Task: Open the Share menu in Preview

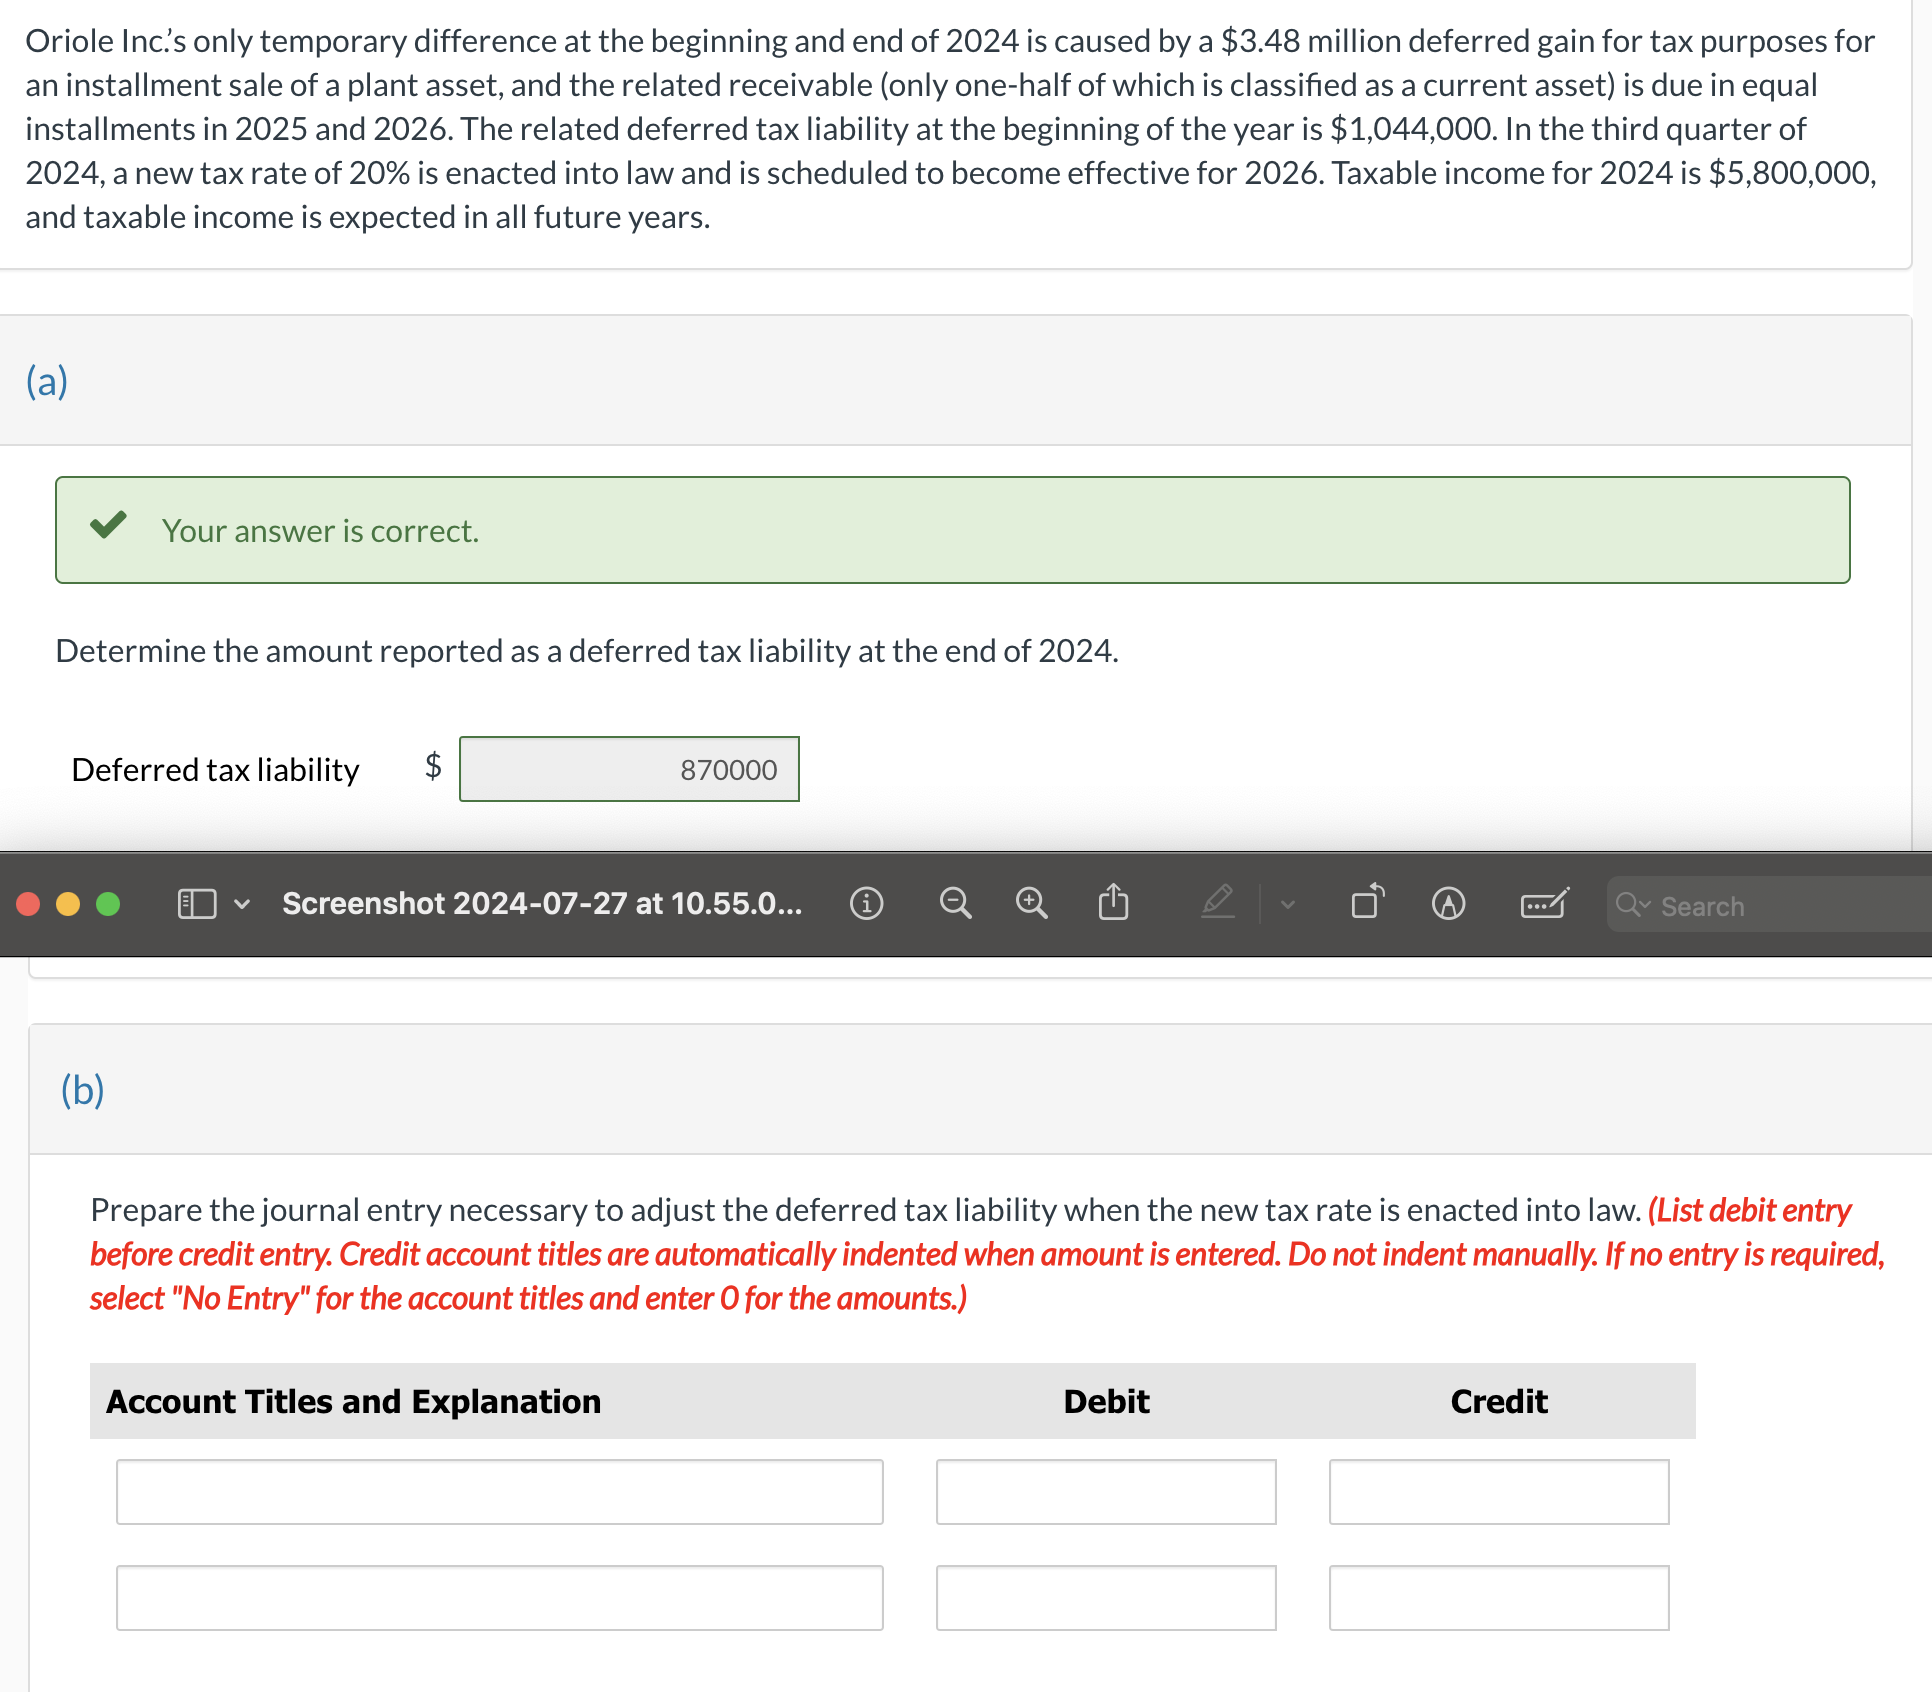Action: pyautogui.click(x=1112, y=903)
